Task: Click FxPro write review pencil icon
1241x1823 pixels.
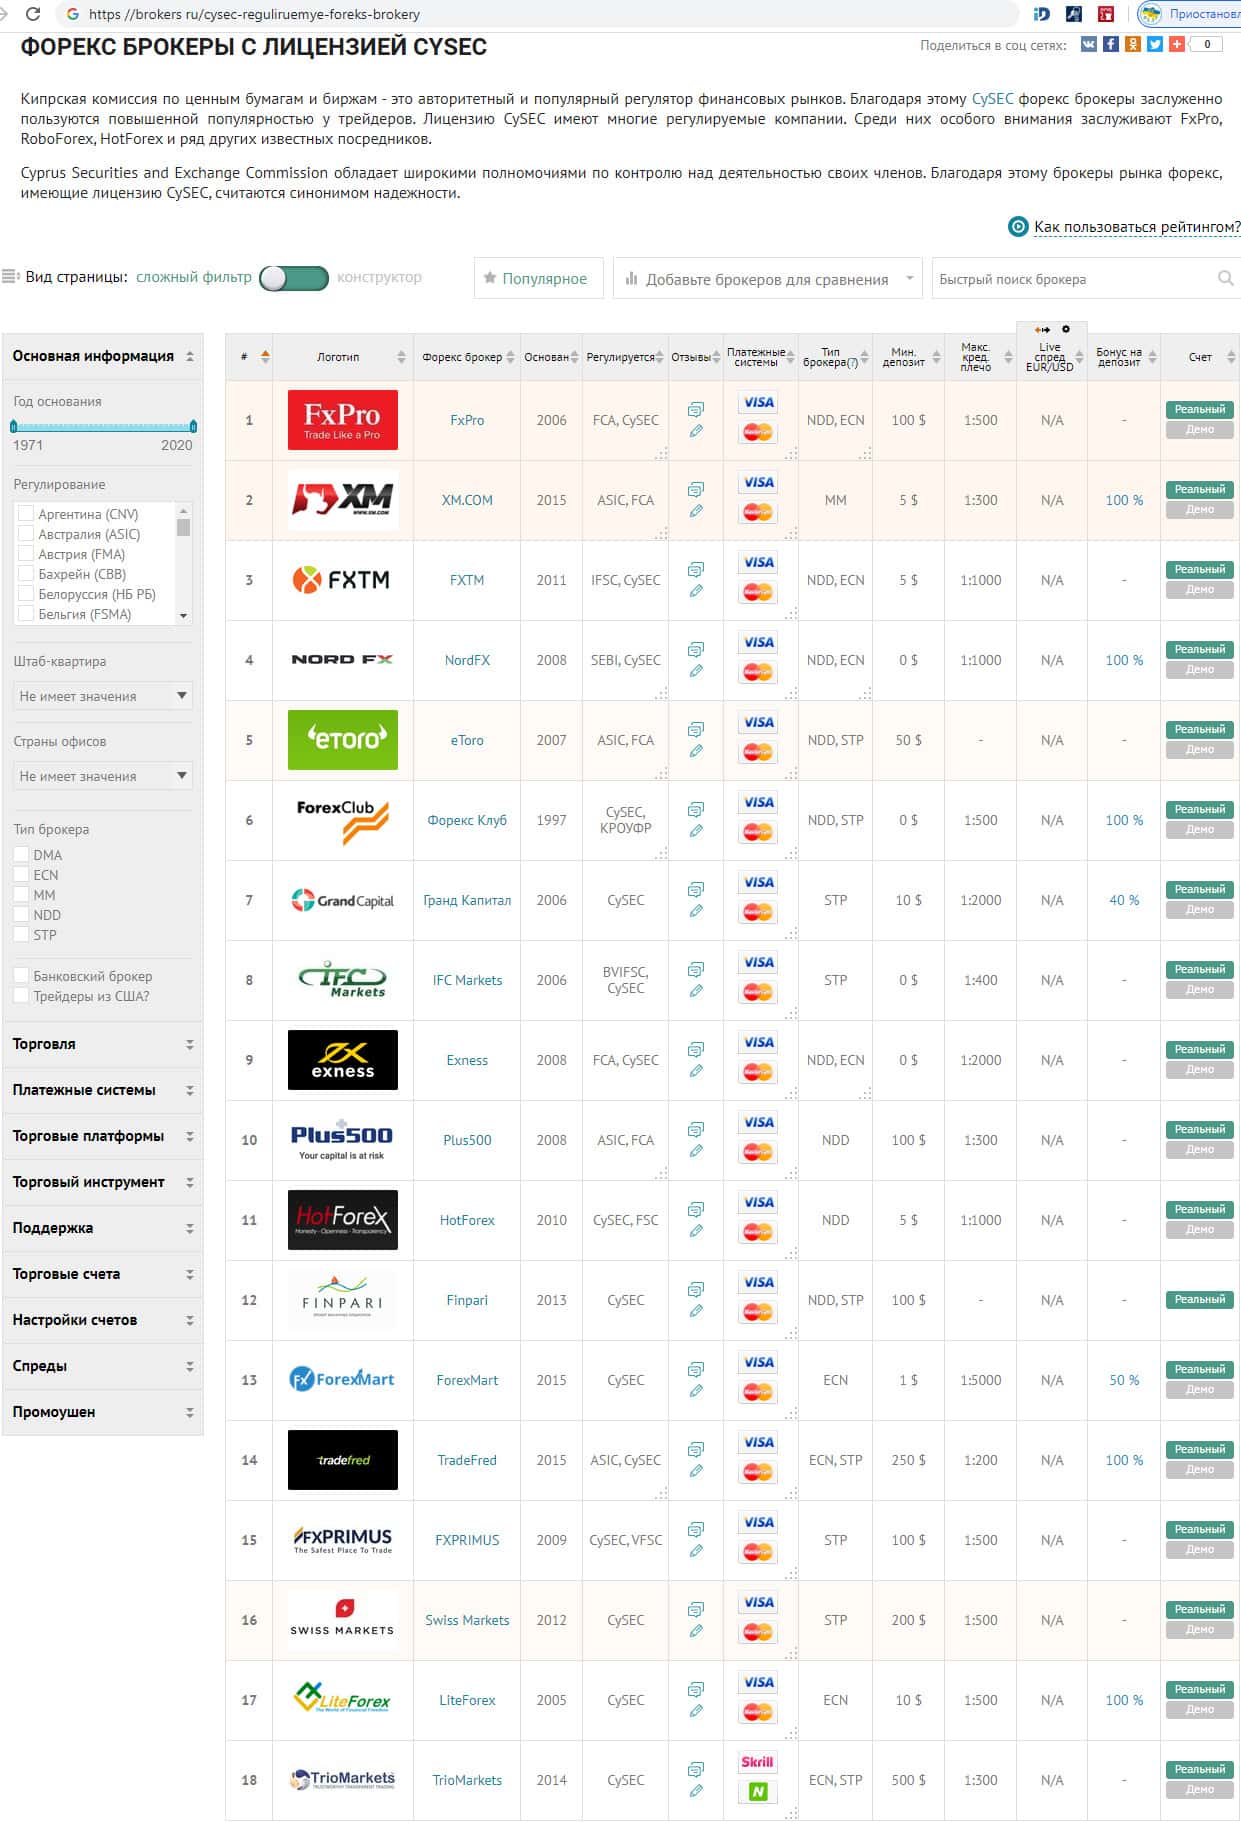Action: 696,431
